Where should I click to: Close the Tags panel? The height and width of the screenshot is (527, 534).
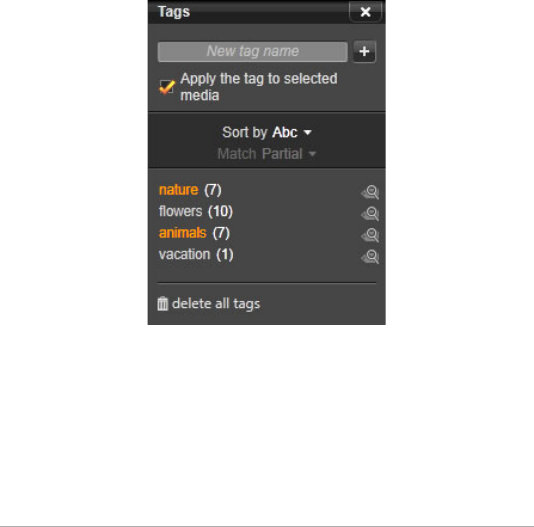tap(365, 12)
